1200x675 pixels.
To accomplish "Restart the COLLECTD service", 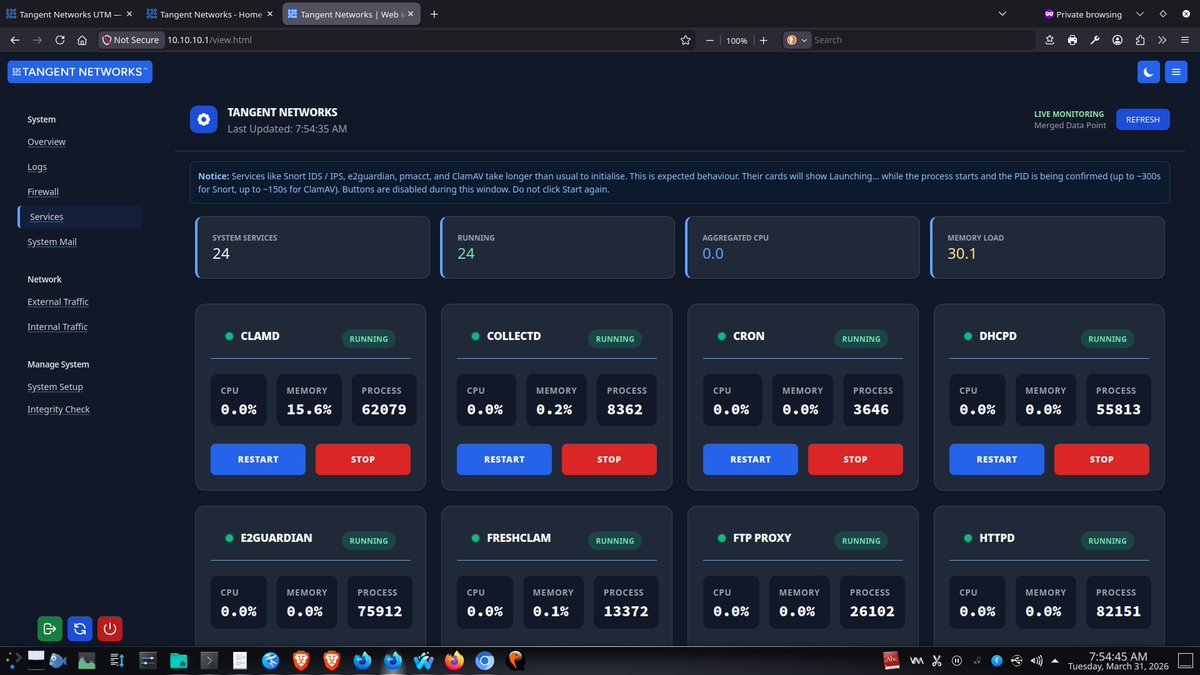I will pos(504,459).
